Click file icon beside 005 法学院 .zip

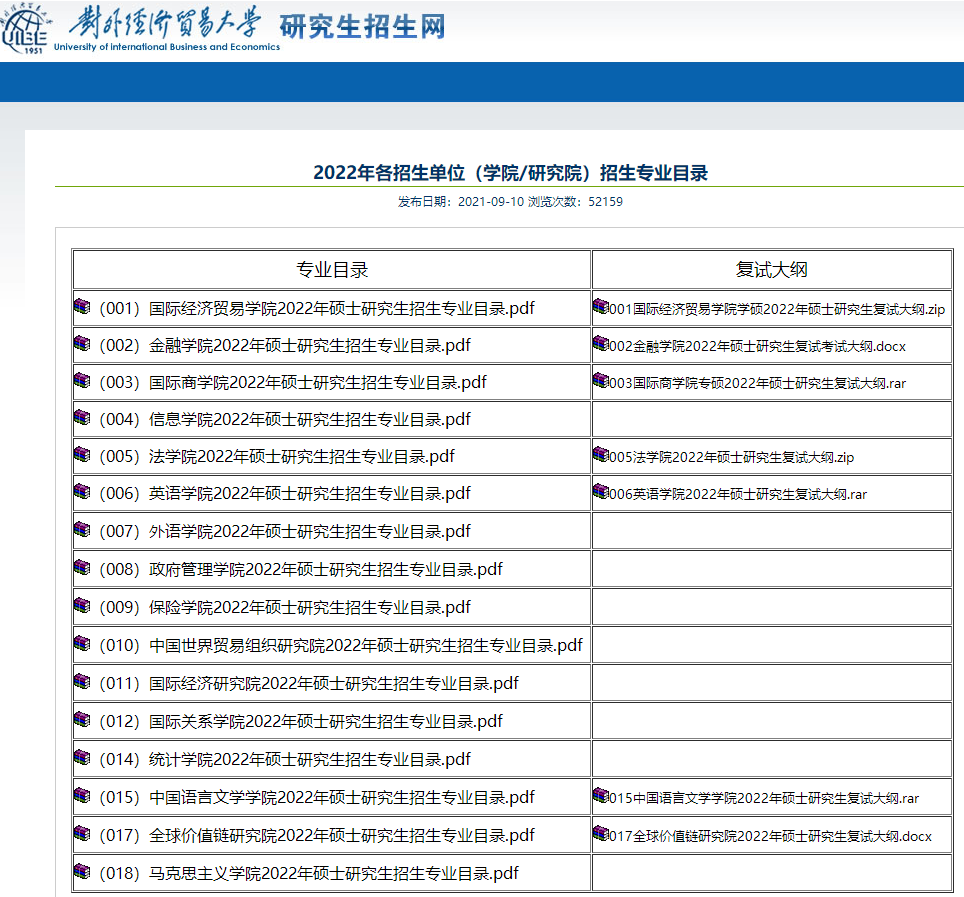click(601, 454)
